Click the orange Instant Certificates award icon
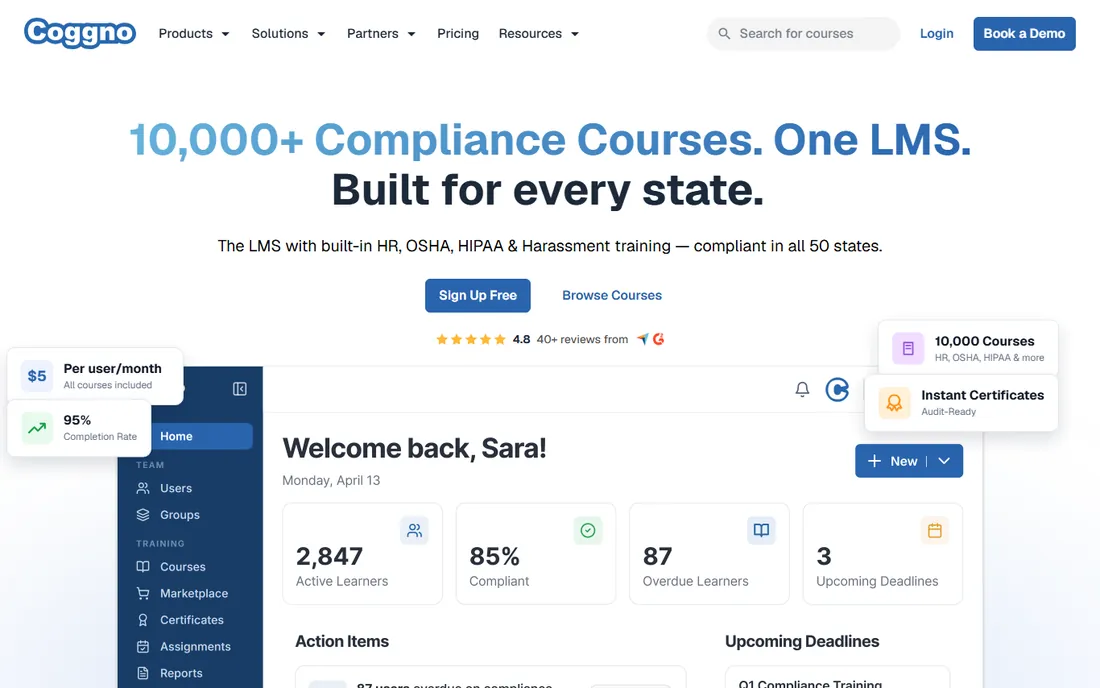The height and width of the screenshot is (688, 1100). coord(894,403)
